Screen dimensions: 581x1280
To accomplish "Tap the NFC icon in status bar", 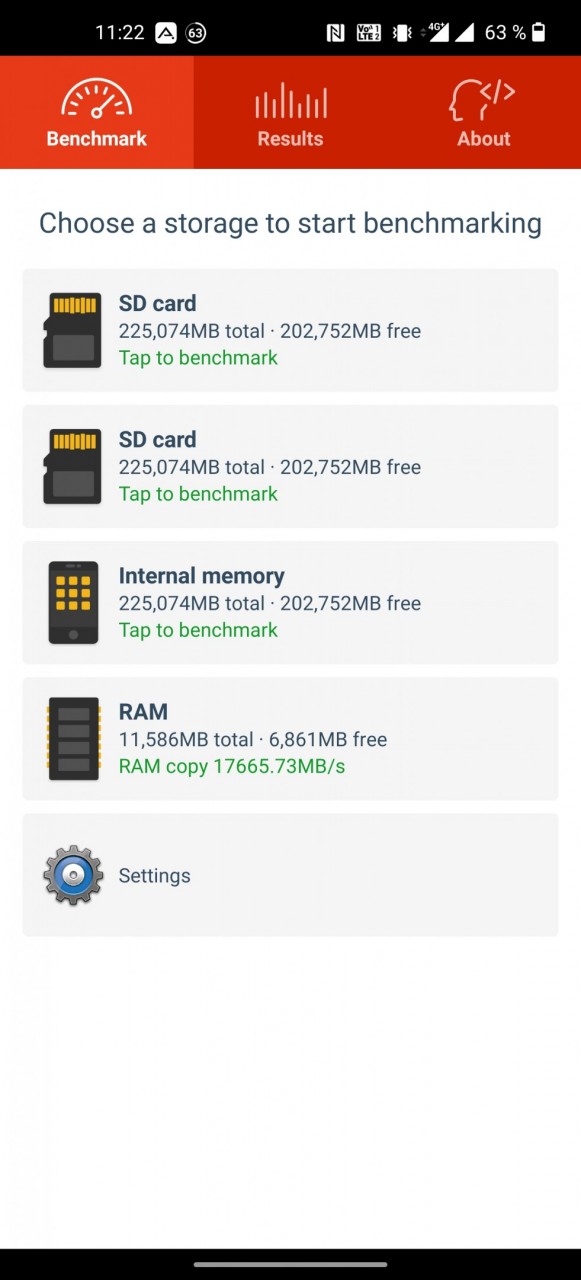I will pyautogui.click(x=335, y=32).
